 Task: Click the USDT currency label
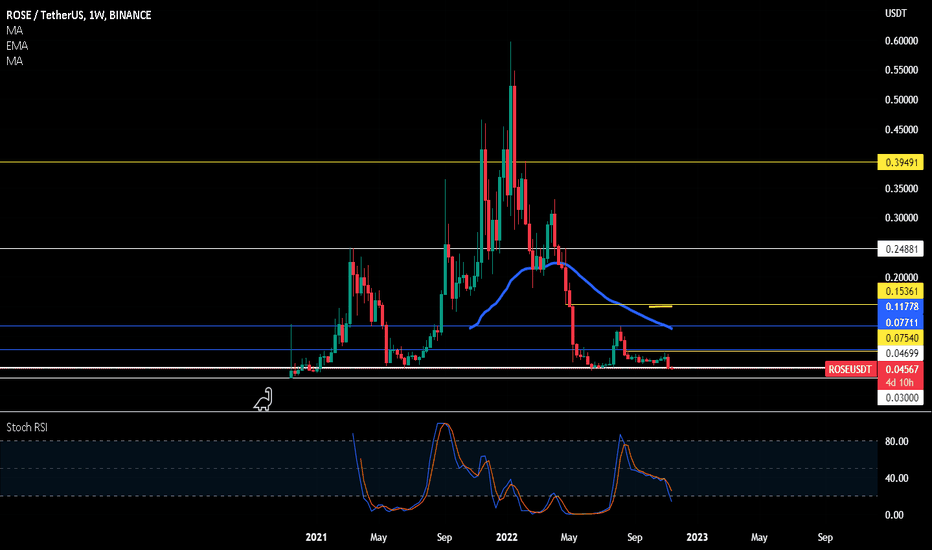(895, 13)
